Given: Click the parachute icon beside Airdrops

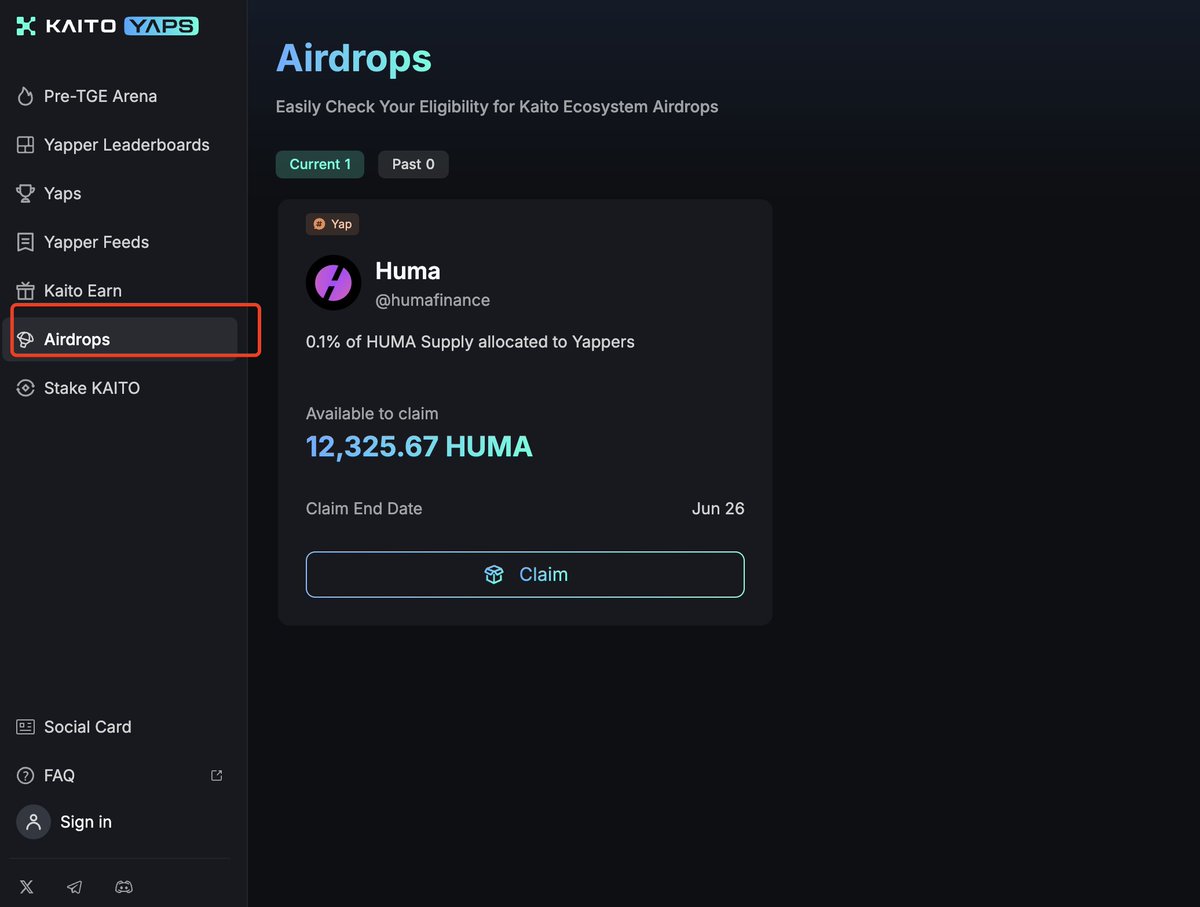Looking at the screenshot, I should point(26,340).
